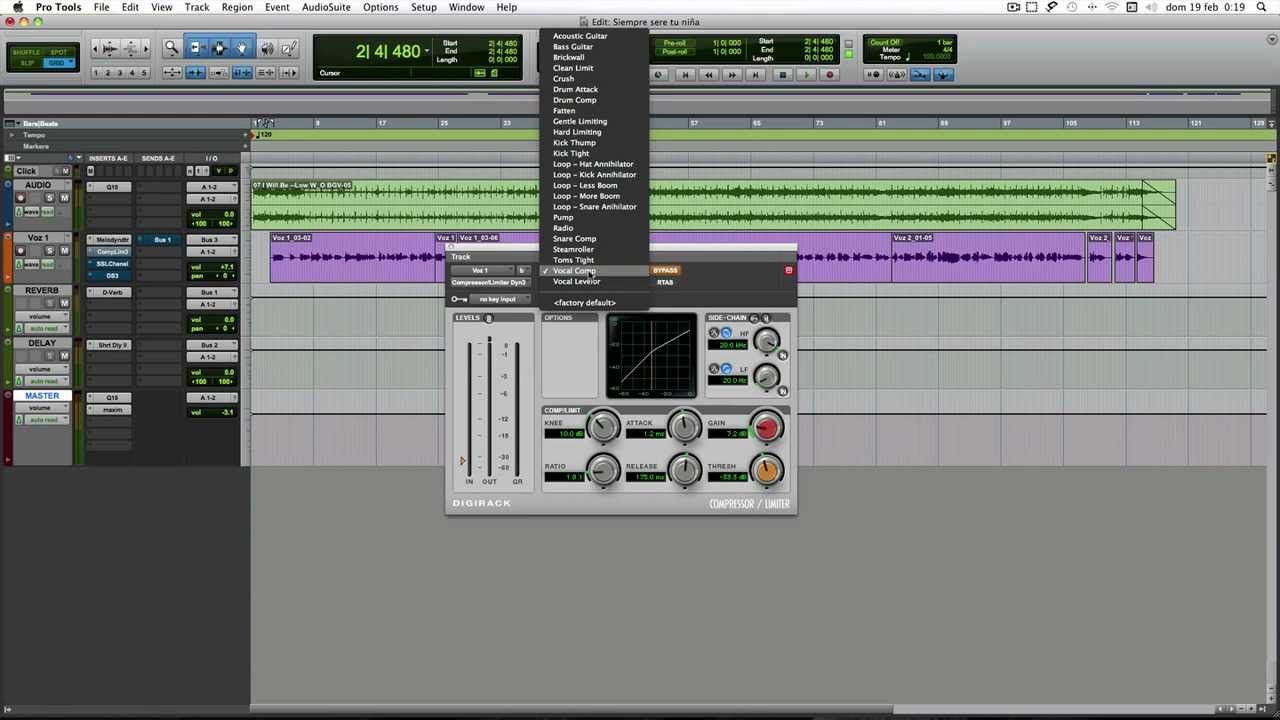Image resolution: width=1280 pixels, height=720 pixels.
Task: Mute the AUDIO track
Action: click(65, 198)
